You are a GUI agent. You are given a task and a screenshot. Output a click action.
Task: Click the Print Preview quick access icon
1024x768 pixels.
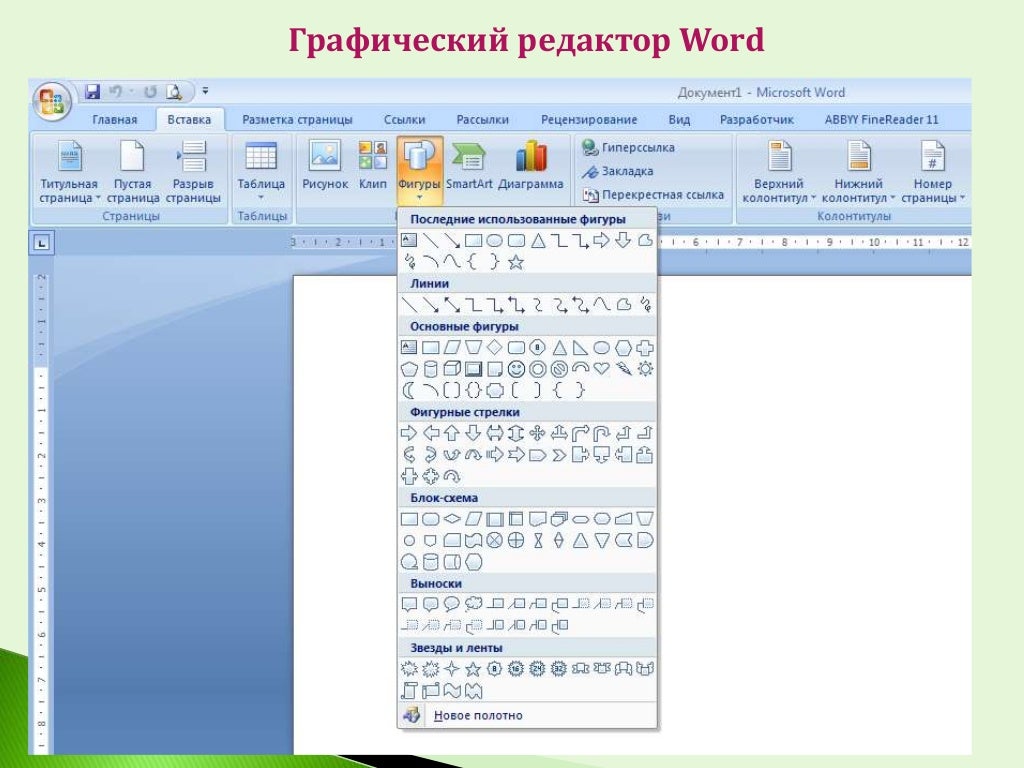click(x=174, y=91)
